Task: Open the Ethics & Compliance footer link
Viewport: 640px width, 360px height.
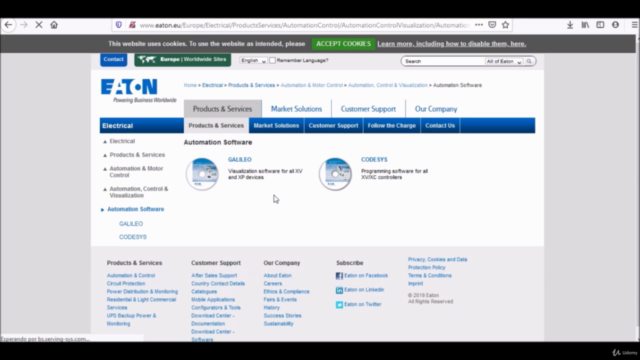Action: 287,291
